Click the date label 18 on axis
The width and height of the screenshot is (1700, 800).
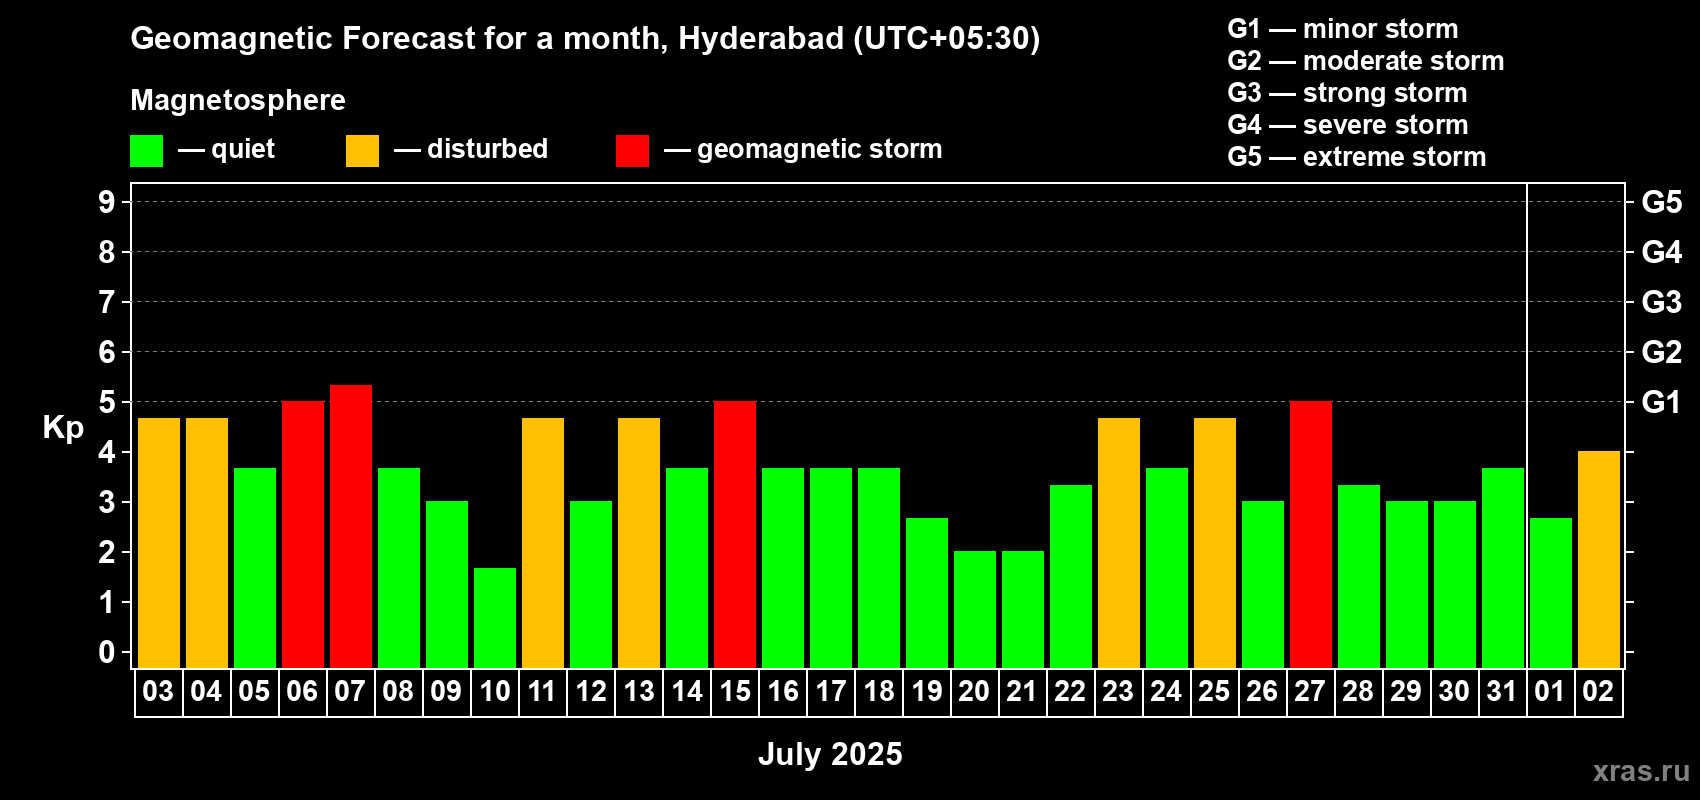tap(879, 691)
